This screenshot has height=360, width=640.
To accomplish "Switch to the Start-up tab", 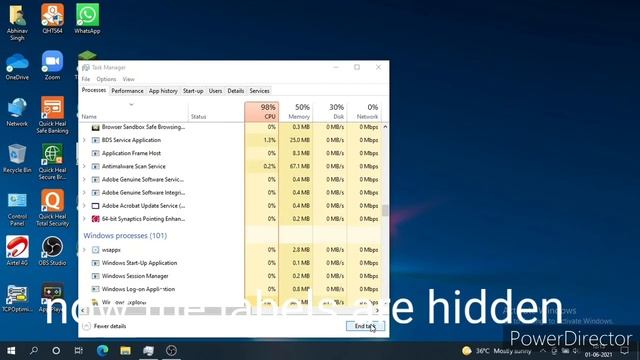I will (193, 91).
